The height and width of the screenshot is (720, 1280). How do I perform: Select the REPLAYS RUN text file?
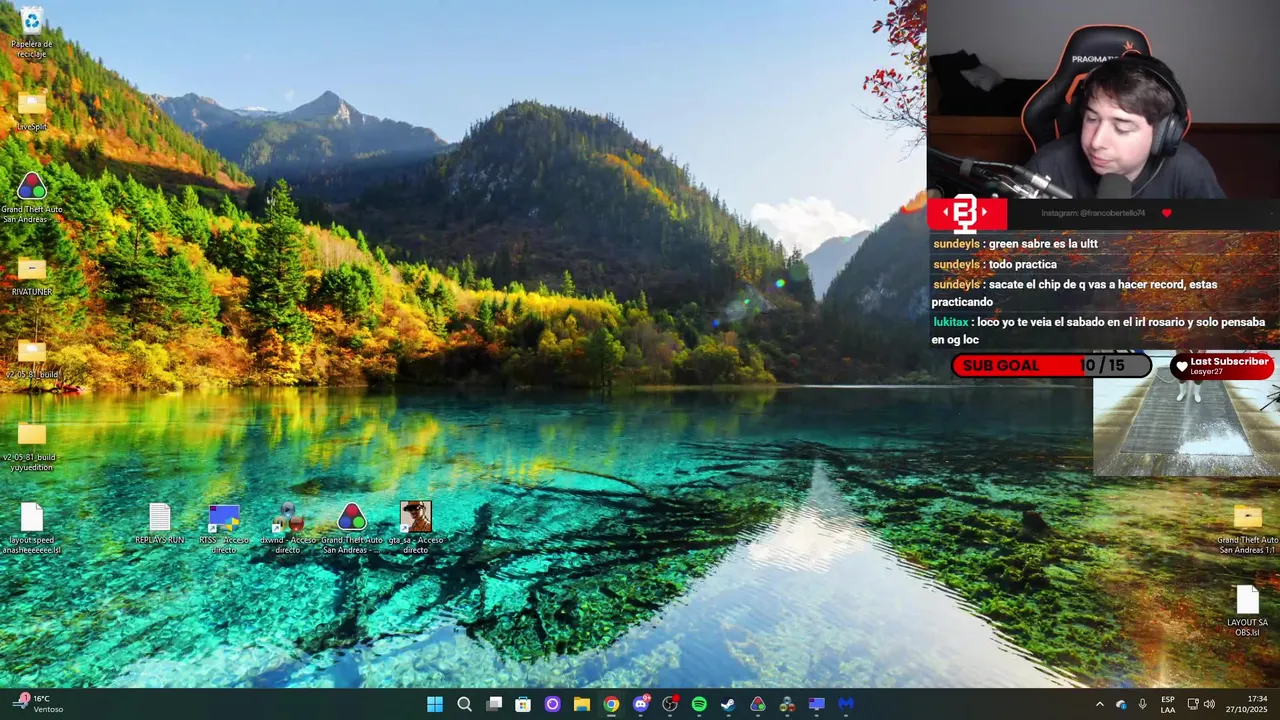[x=160, y=524]
